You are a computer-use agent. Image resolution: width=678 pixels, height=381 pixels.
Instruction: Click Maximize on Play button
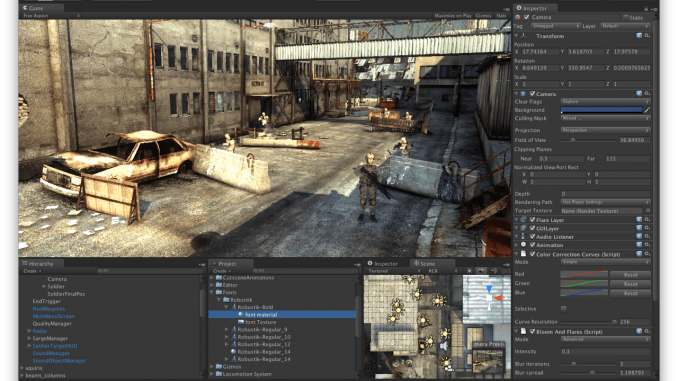click(453, 16)
